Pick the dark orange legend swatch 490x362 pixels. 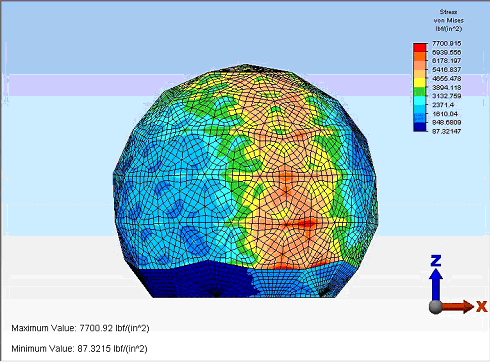click(420, 56)
